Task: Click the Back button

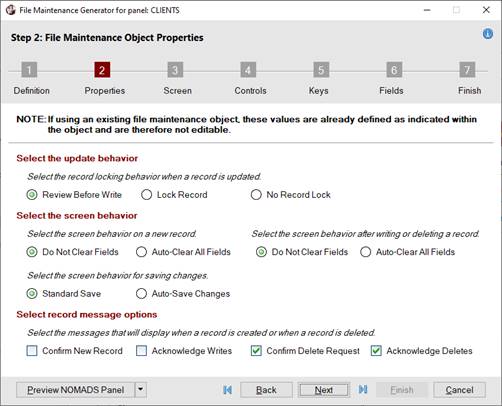Action: [x=266, y=390]
